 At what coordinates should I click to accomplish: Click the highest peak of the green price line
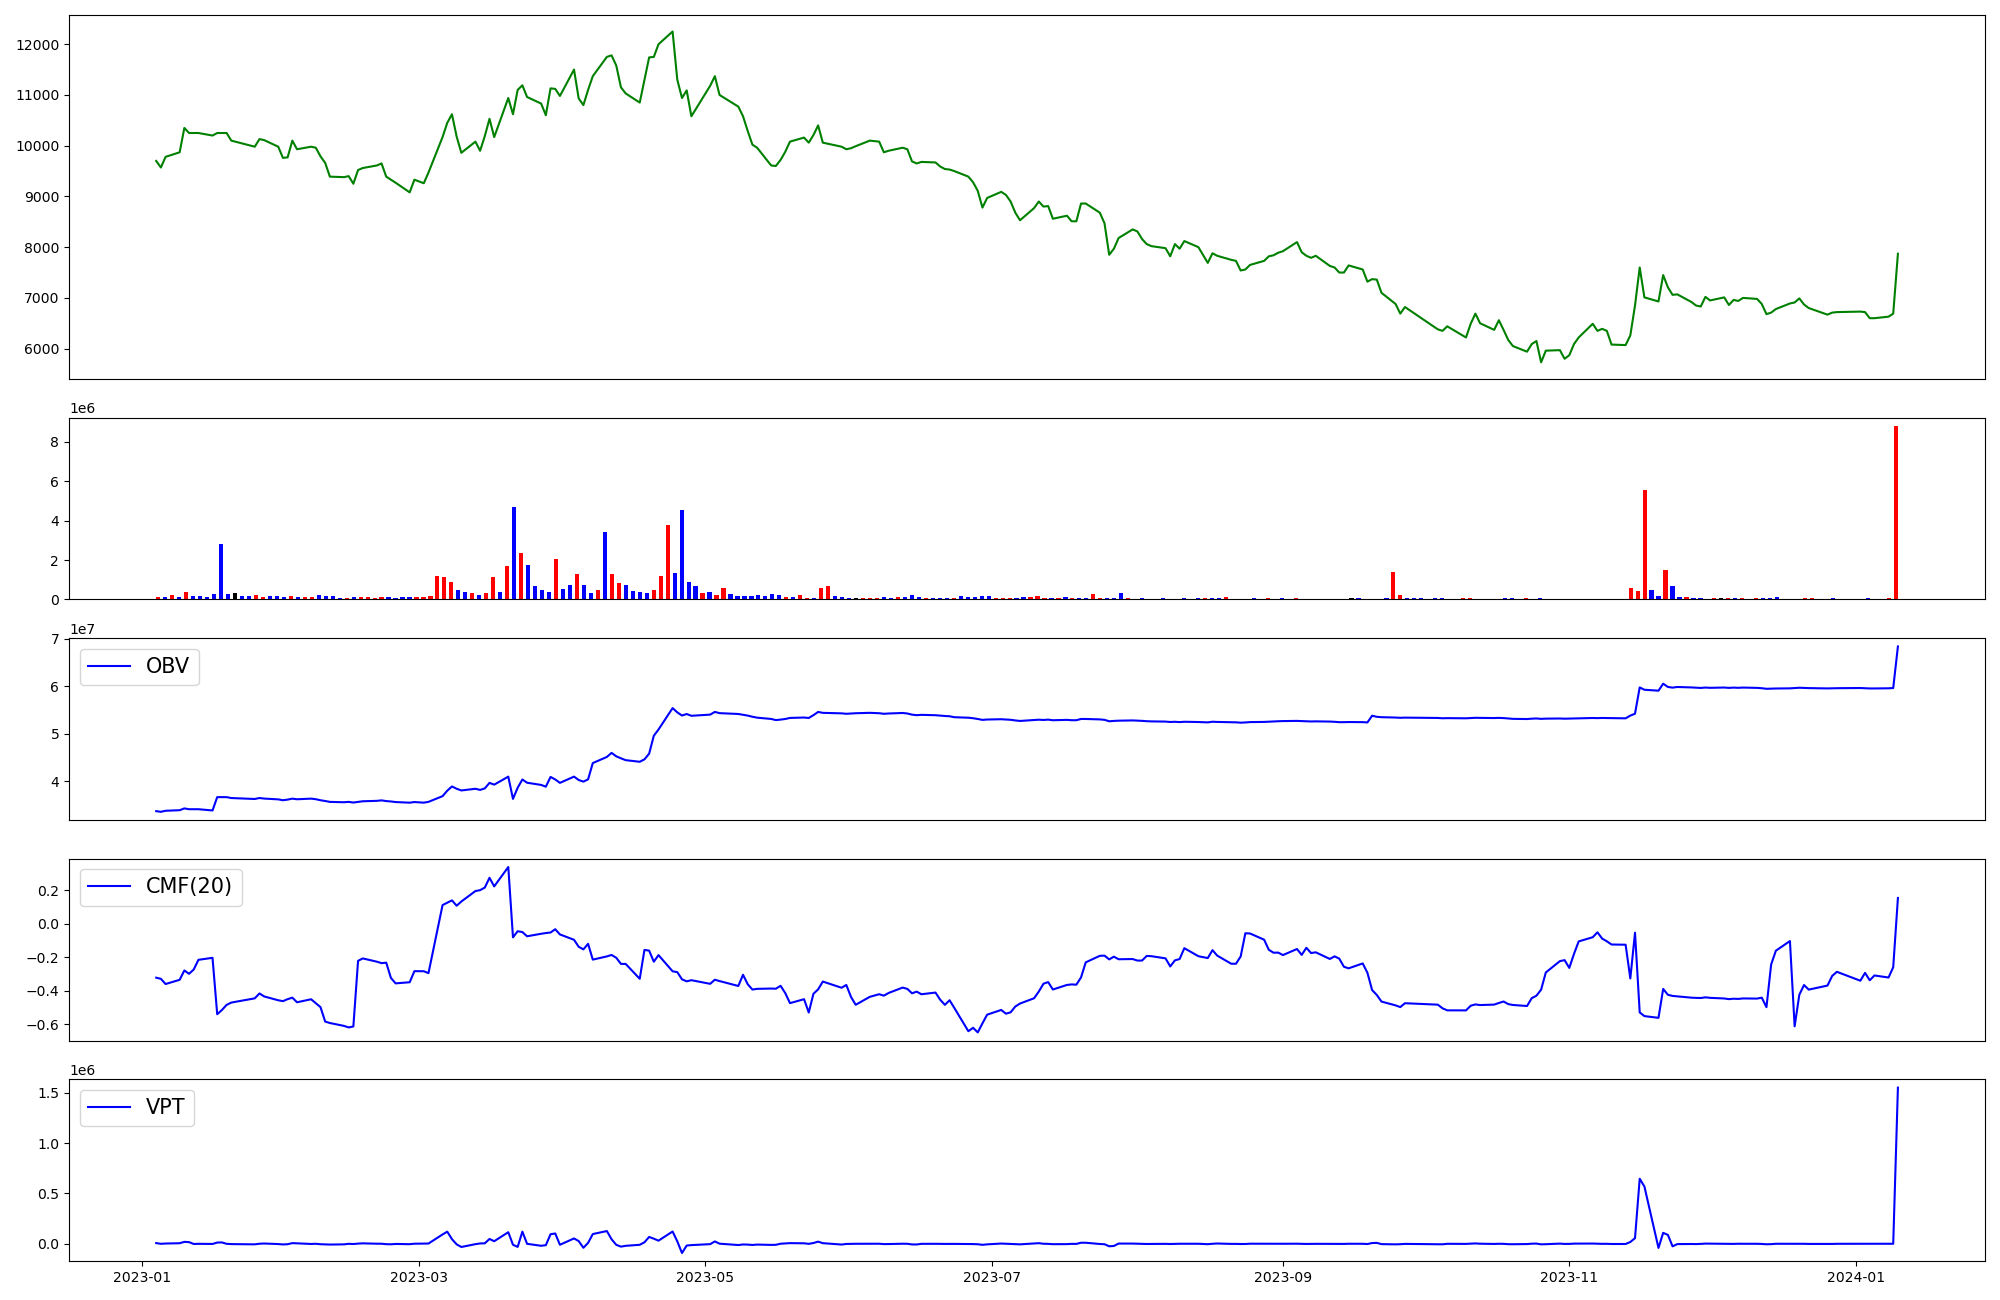click(x=672, y=32)
